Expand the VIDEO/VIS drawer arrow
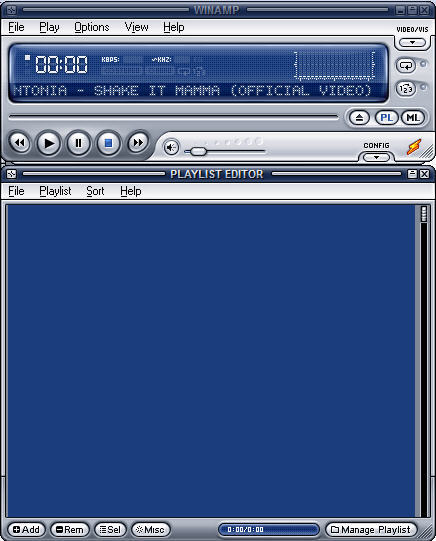This screenshot has width=436, height=541. (x=412, y=43)
